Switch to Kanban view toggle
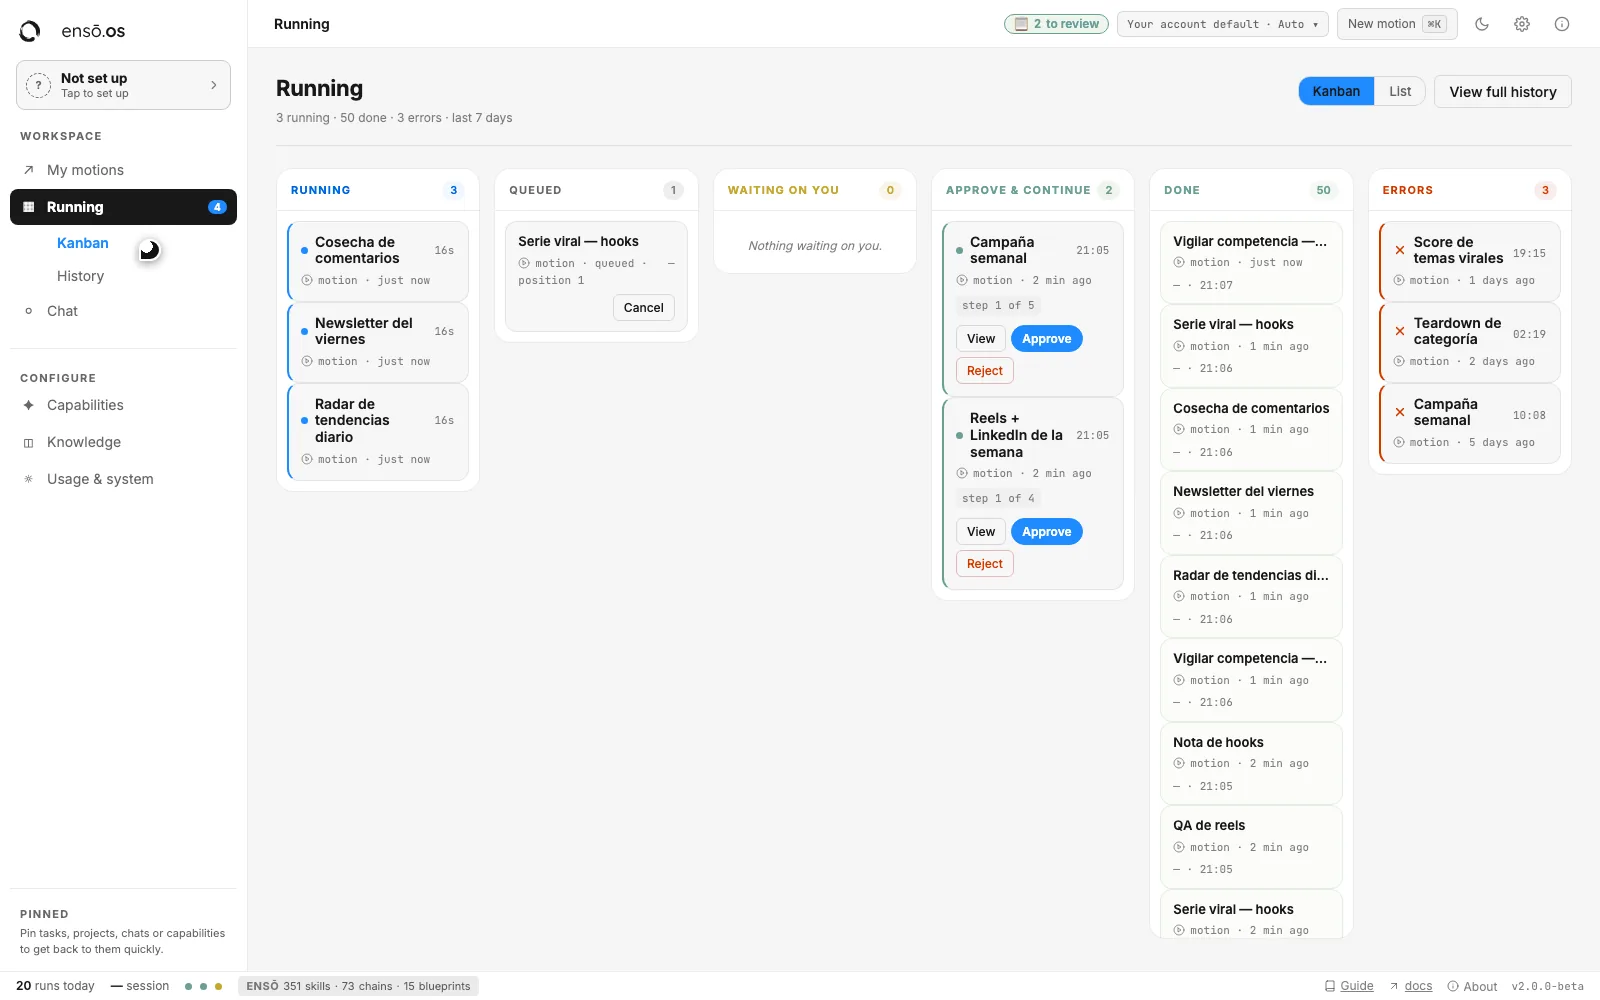The image size is (1600, 1000). coord(1336,91)
